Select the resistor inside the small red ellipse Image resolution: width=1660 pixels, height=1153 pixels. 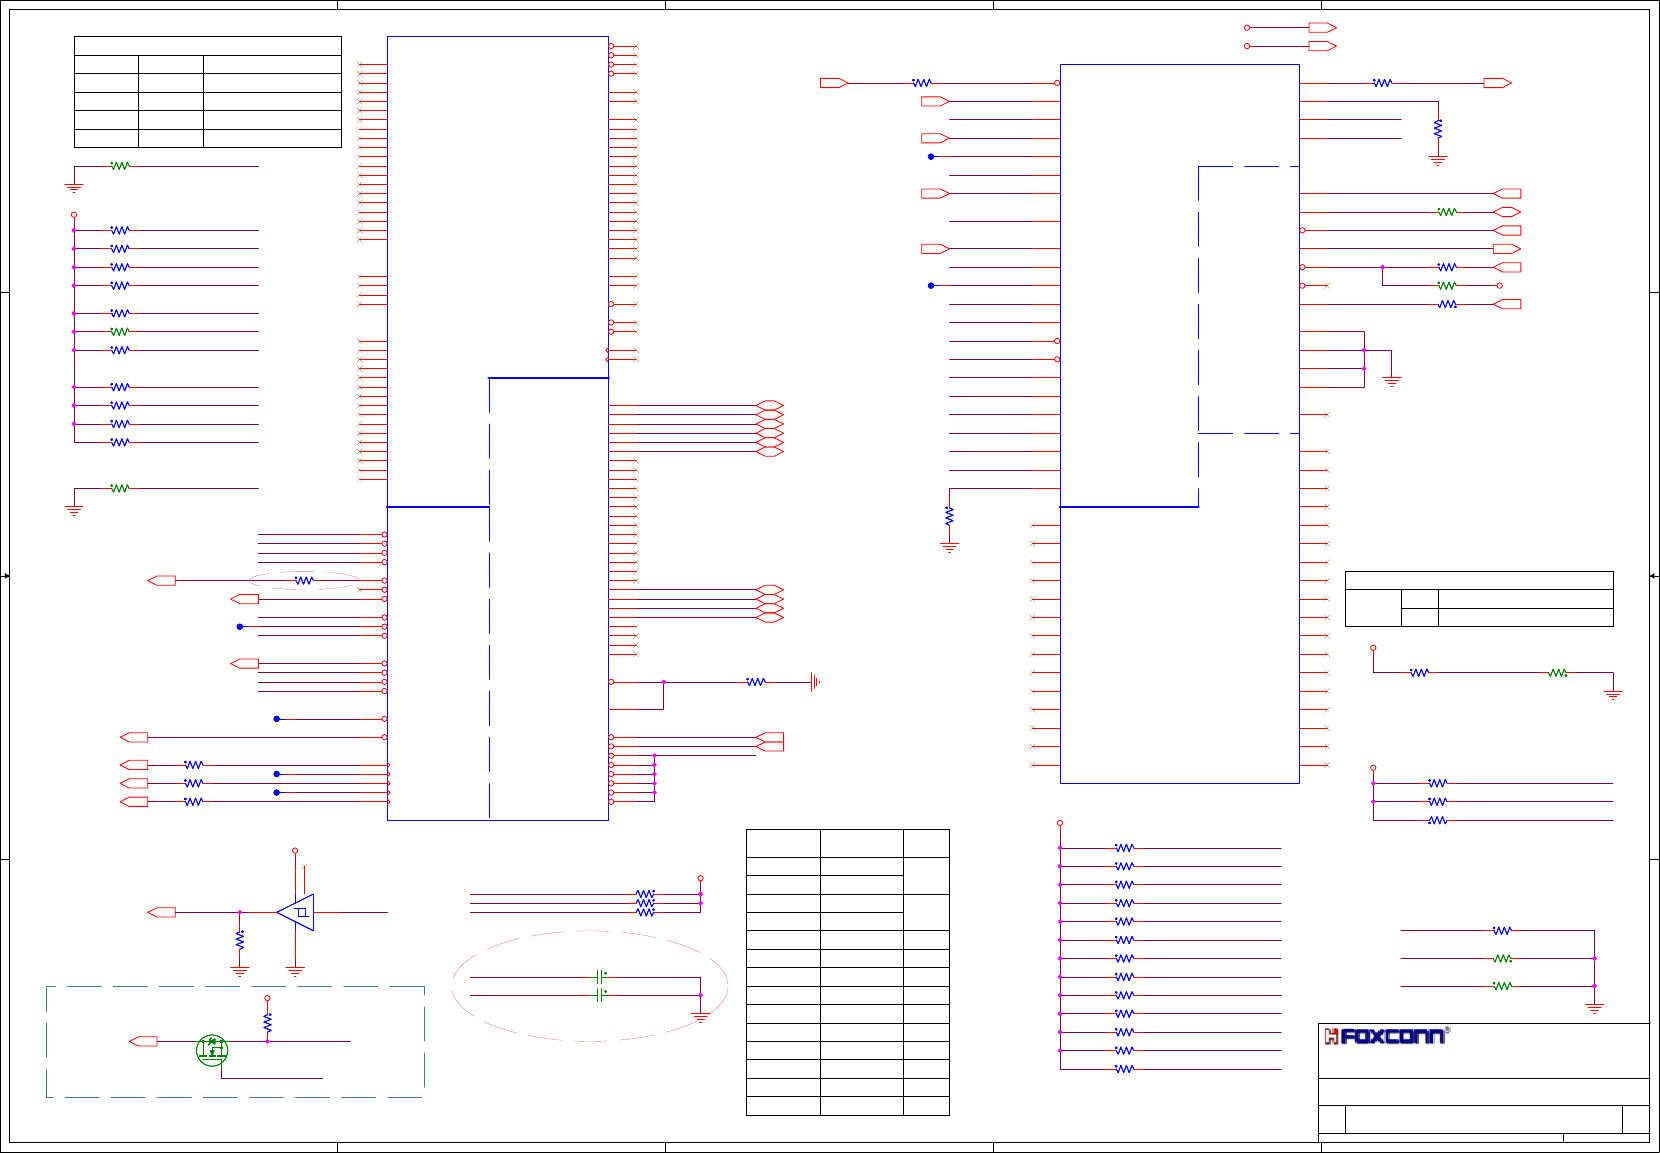[x=304, y=580]
